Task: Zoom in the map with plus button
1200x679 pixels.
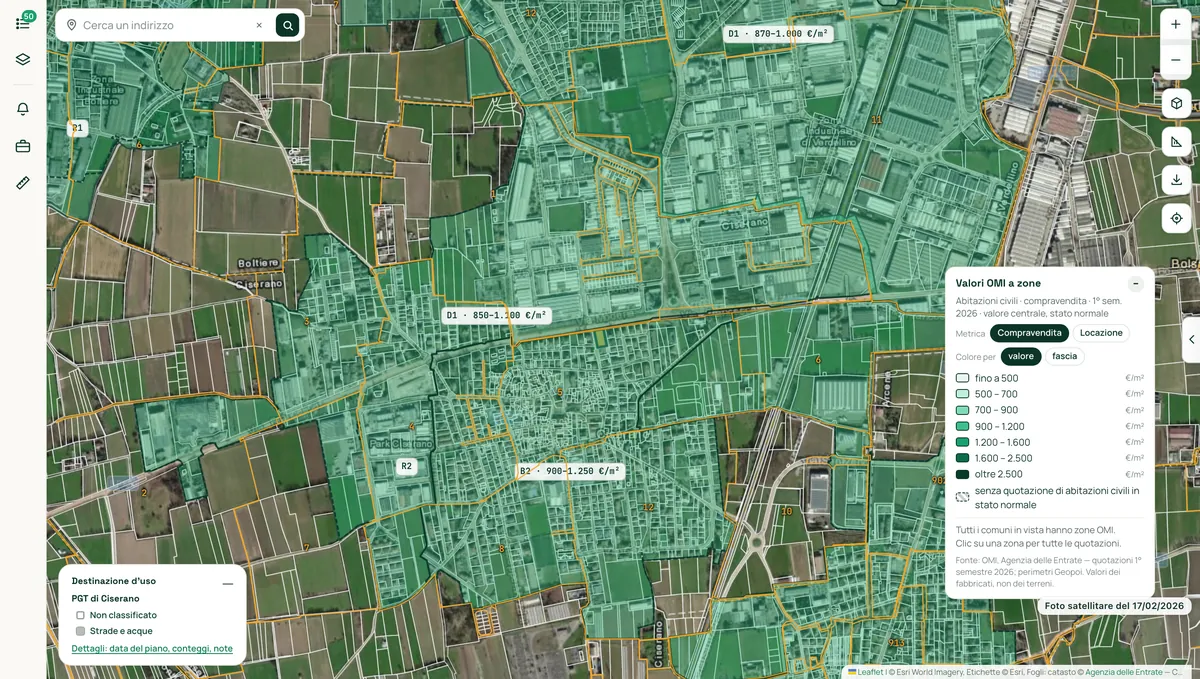Action: click(x=1176, y=25)
